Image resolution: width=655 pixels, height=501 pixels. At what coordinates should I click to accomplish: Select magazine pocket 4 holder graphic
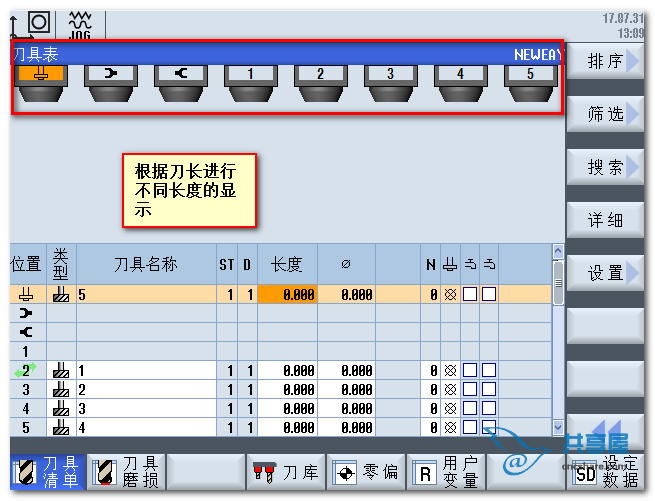461,83
